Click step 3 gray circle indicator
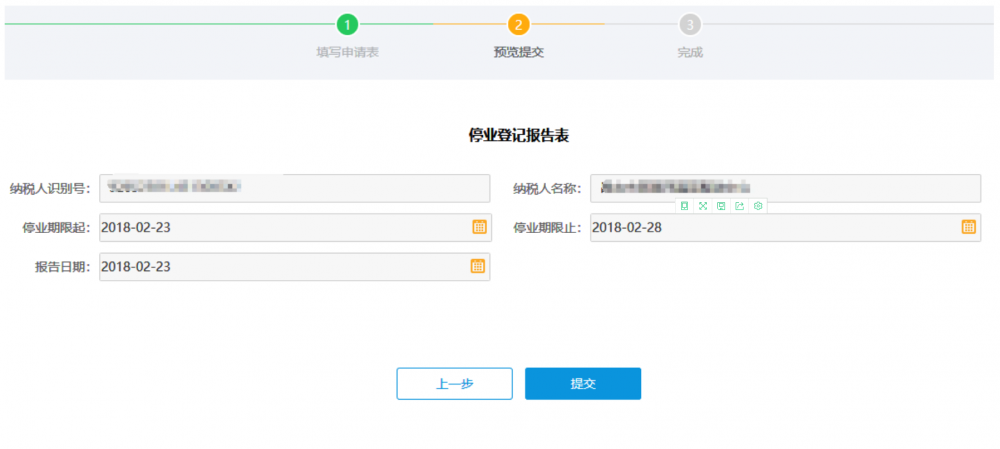The height and width of the screenshot is (449, 1000). 689,24
